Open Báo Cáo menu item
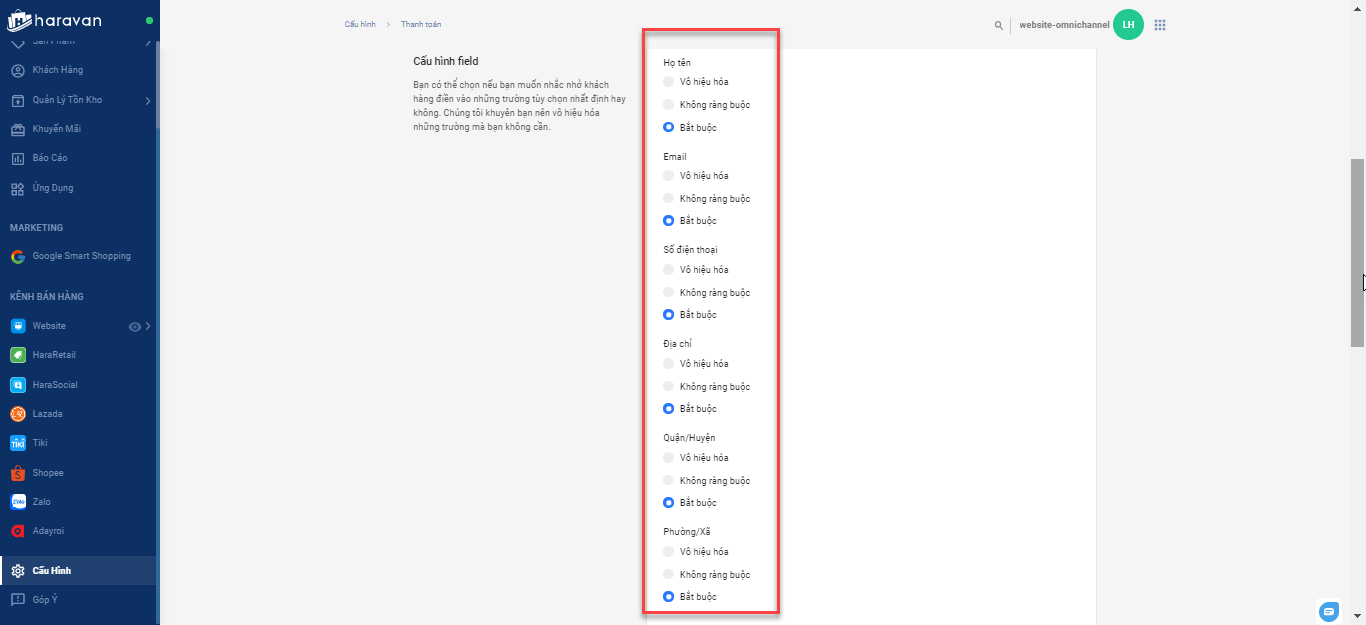This screenshot has width=1366, height=625. [x=50, y=158]
